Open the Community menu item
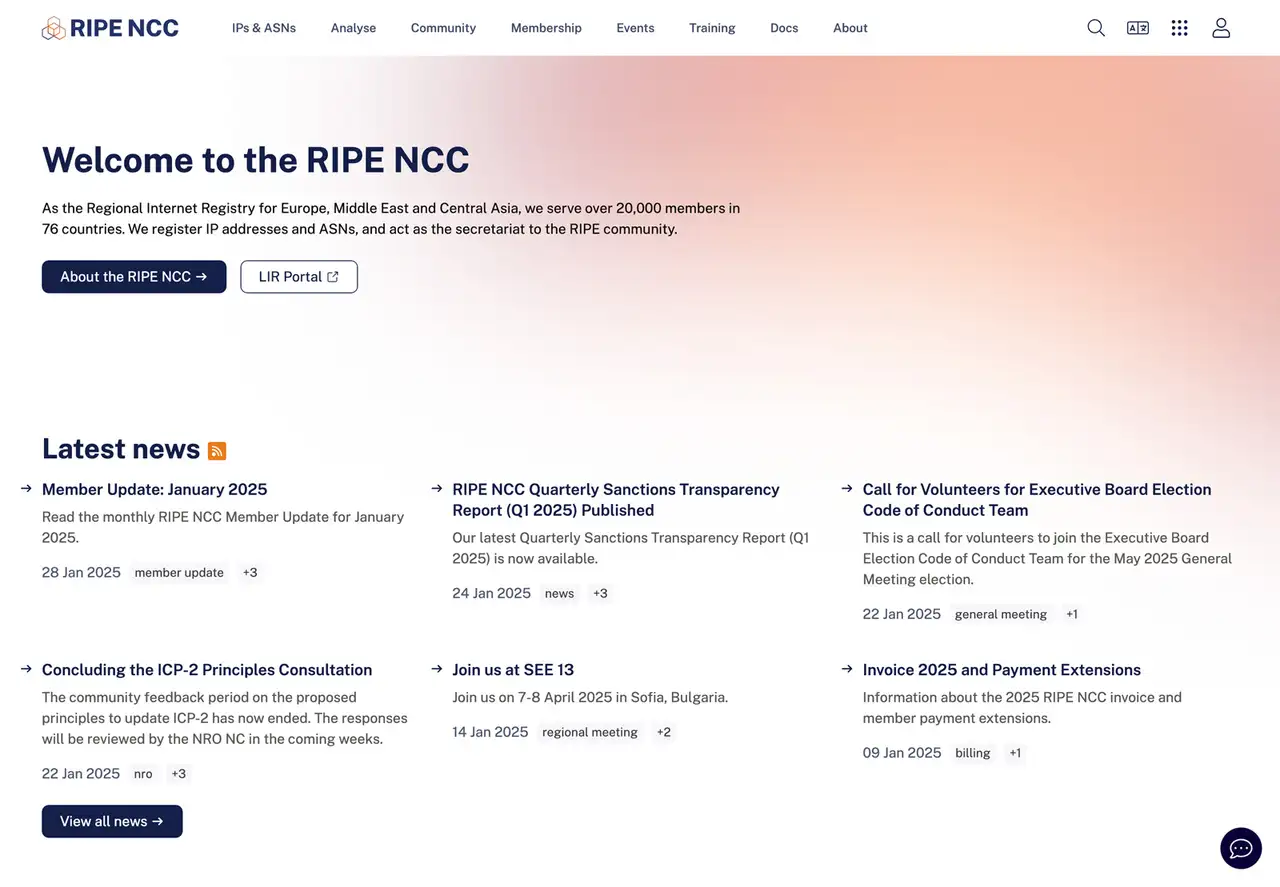Image resolution: width=1280 pixels, height=887 pixels. pyautogui.click(x=443, y=28)
